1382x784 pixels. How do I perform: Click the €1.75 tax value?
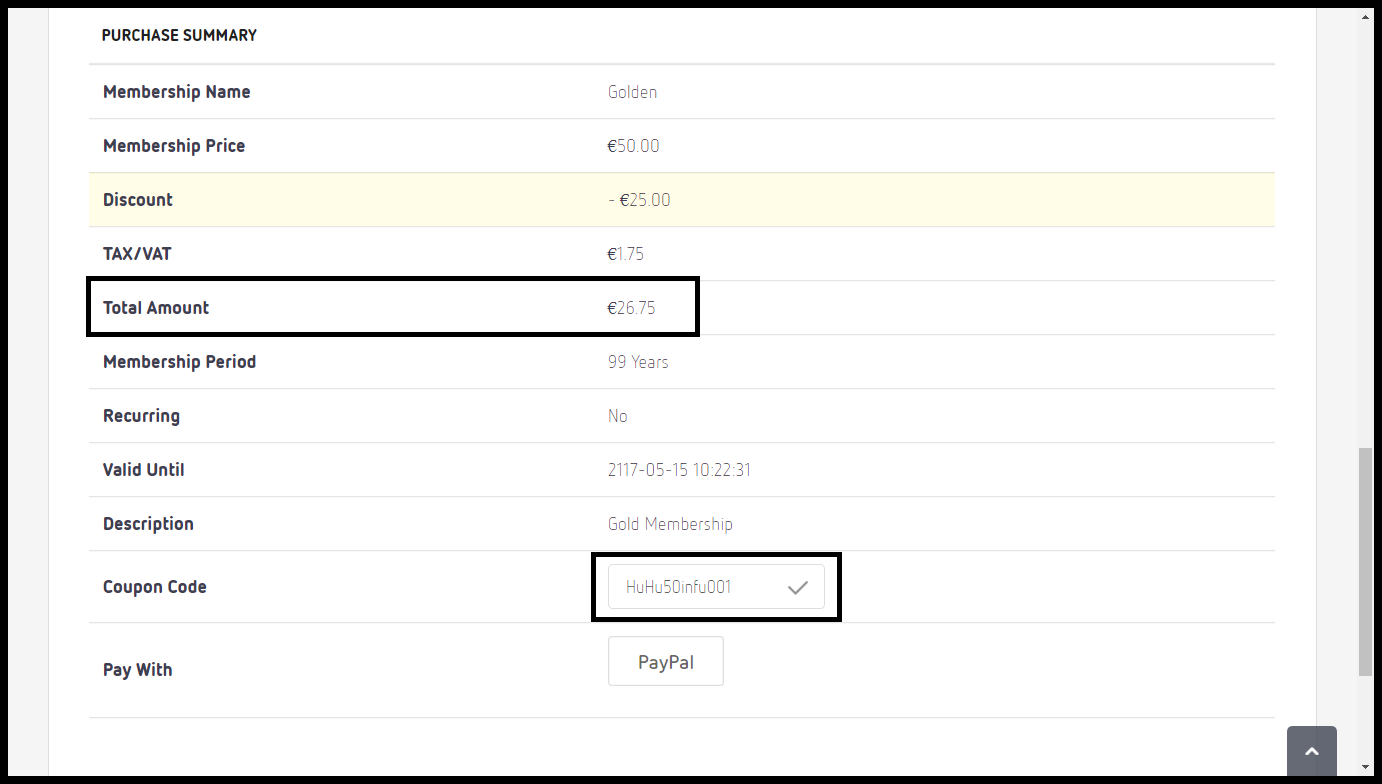tap(625, 254)
